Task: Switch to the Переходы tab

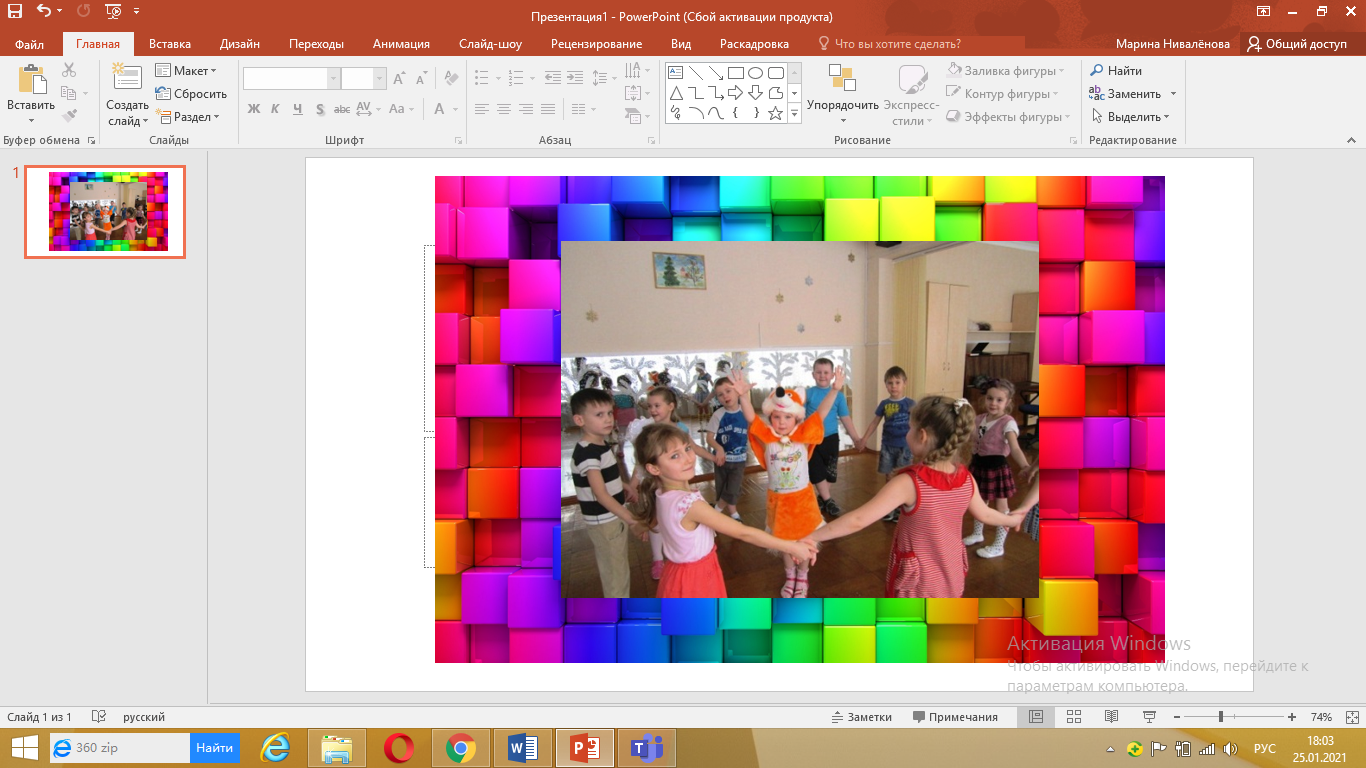Action: [x=316, y=44]
